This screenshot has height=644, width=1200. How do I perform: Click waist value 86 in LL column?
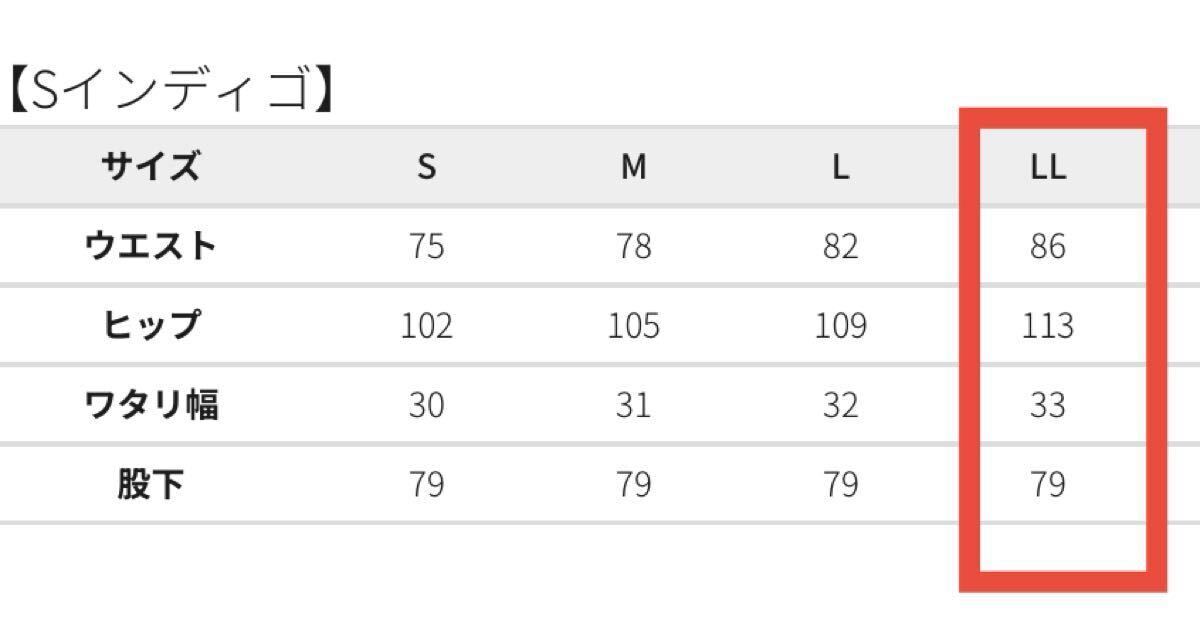[x=1047, y=246]
